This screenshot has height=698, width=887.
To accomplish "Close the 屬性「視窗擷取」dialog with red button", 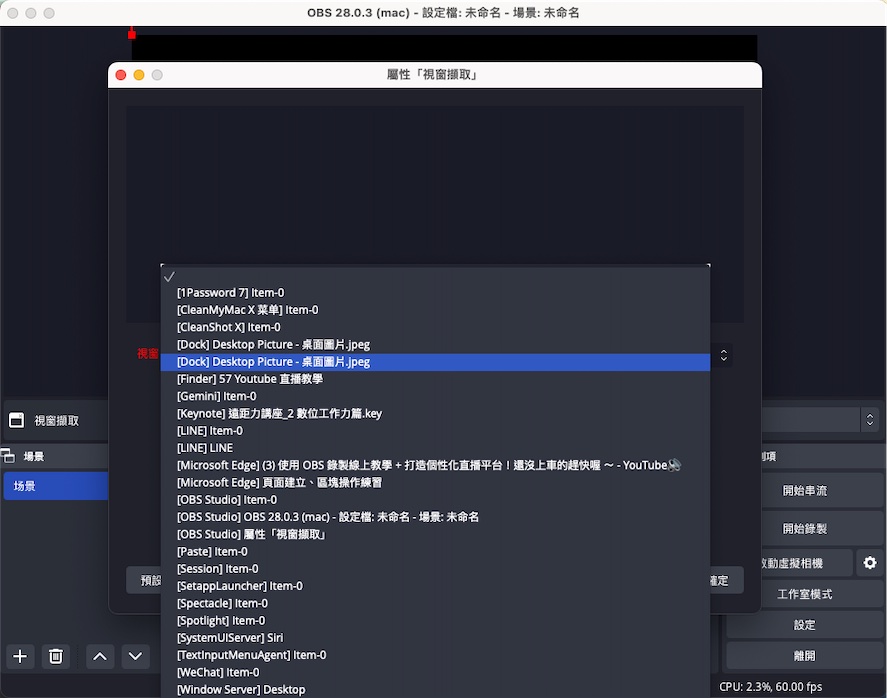I will click(x=120, y=75).
